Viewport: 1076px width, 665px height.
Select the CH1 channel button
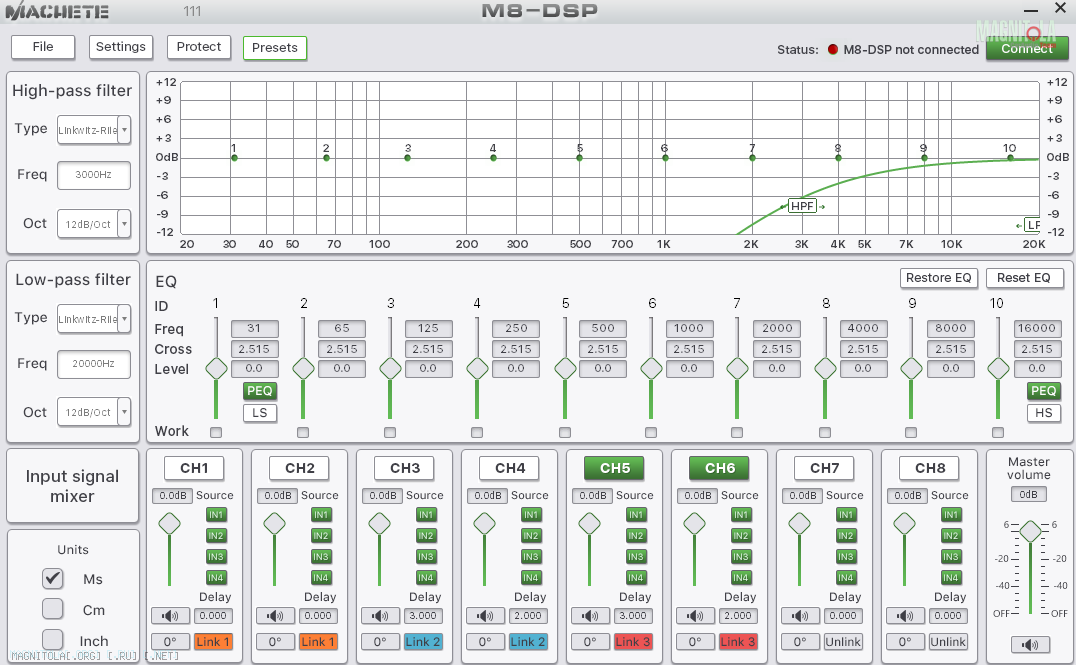194,468
